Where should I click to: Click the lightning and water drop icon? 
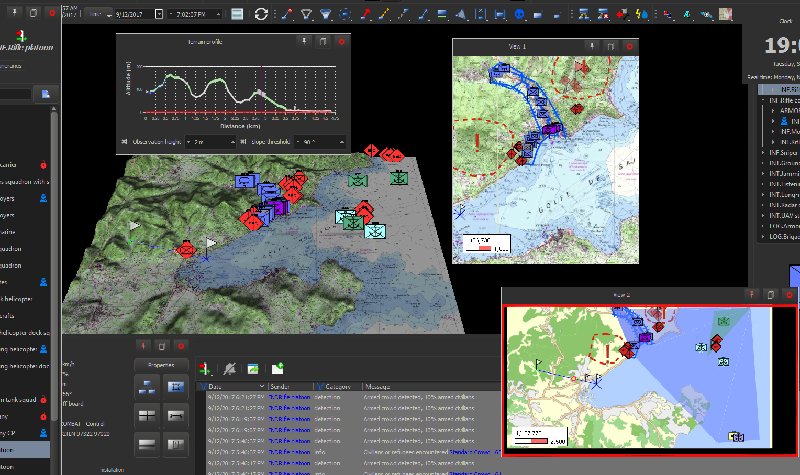point(642,14)
